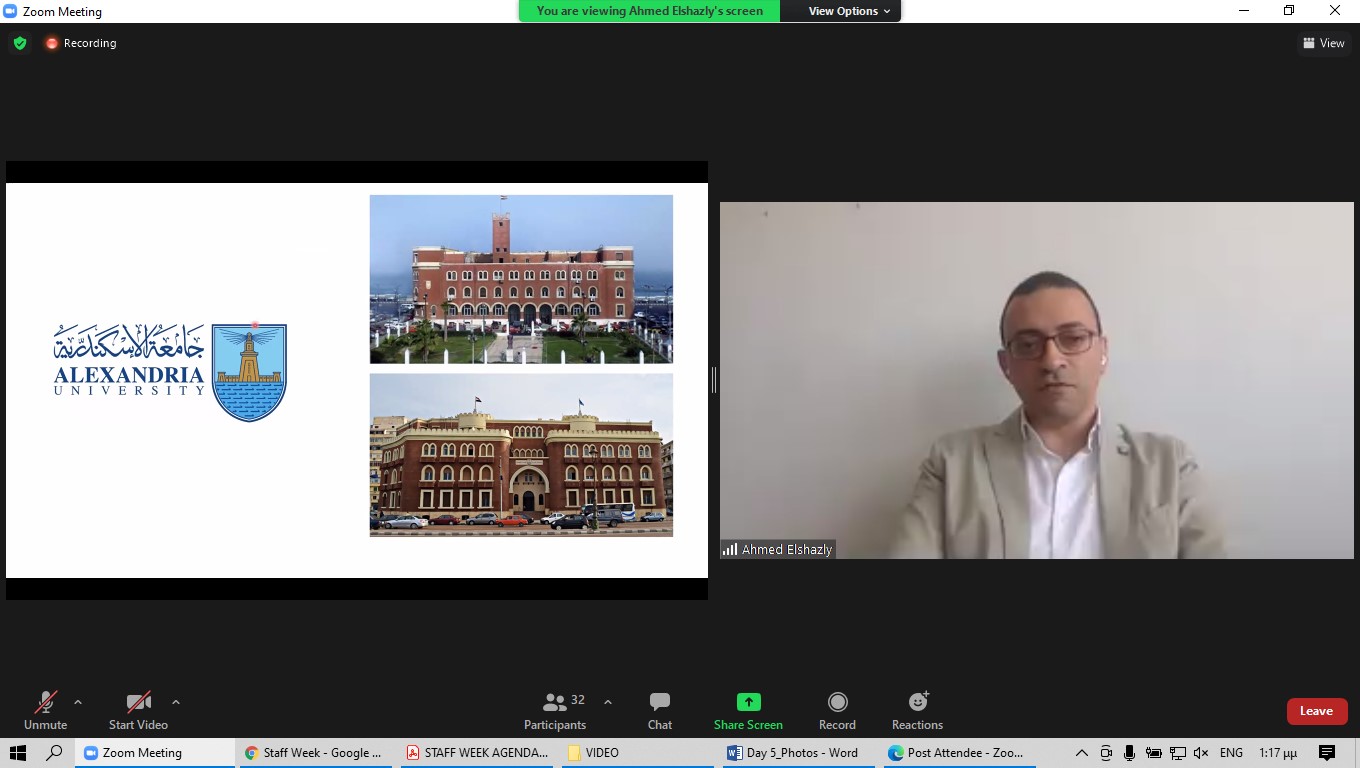Change layout with the View button
The width and height of the screenshot is (1360, 768).
(1323, 43)
